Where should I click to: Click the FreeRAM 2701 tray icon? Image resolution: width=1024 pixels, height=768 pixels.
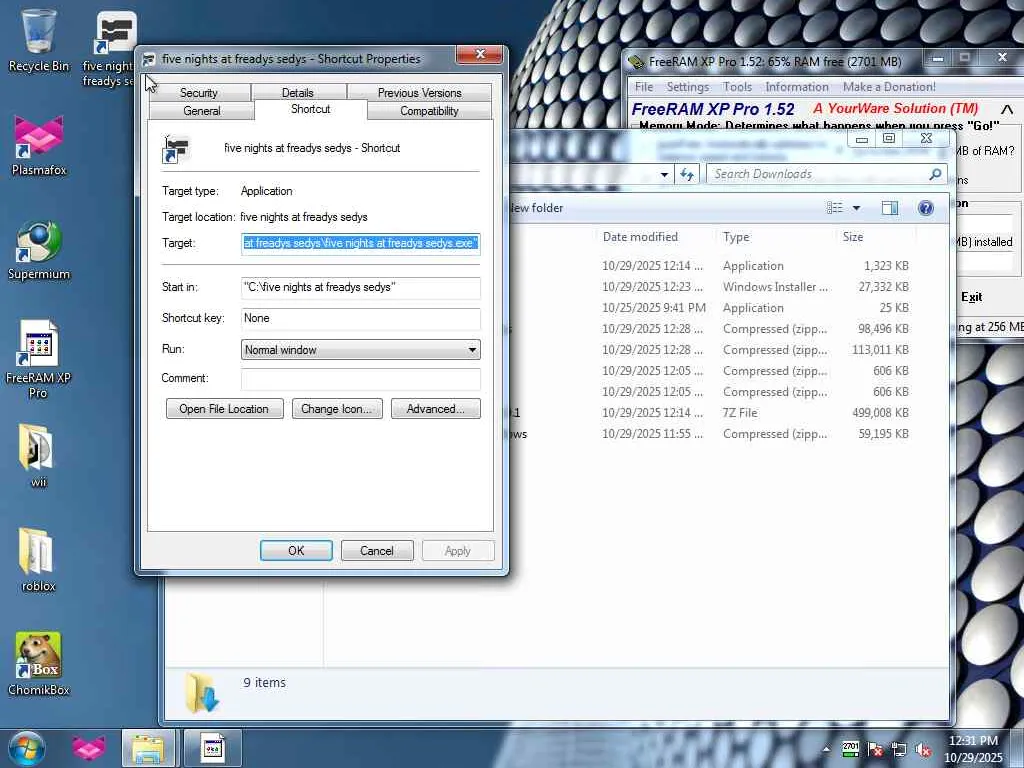point(850,748)
